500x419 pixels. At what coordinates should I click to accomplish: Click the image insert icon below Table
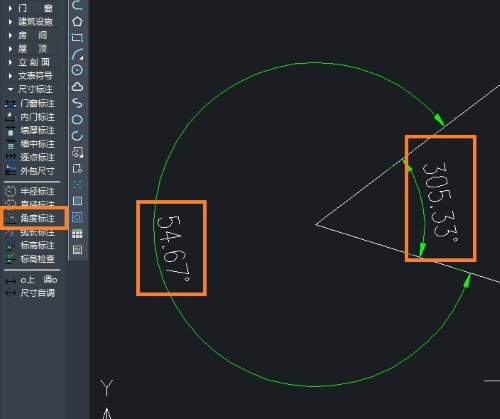[x=77, y=250]
